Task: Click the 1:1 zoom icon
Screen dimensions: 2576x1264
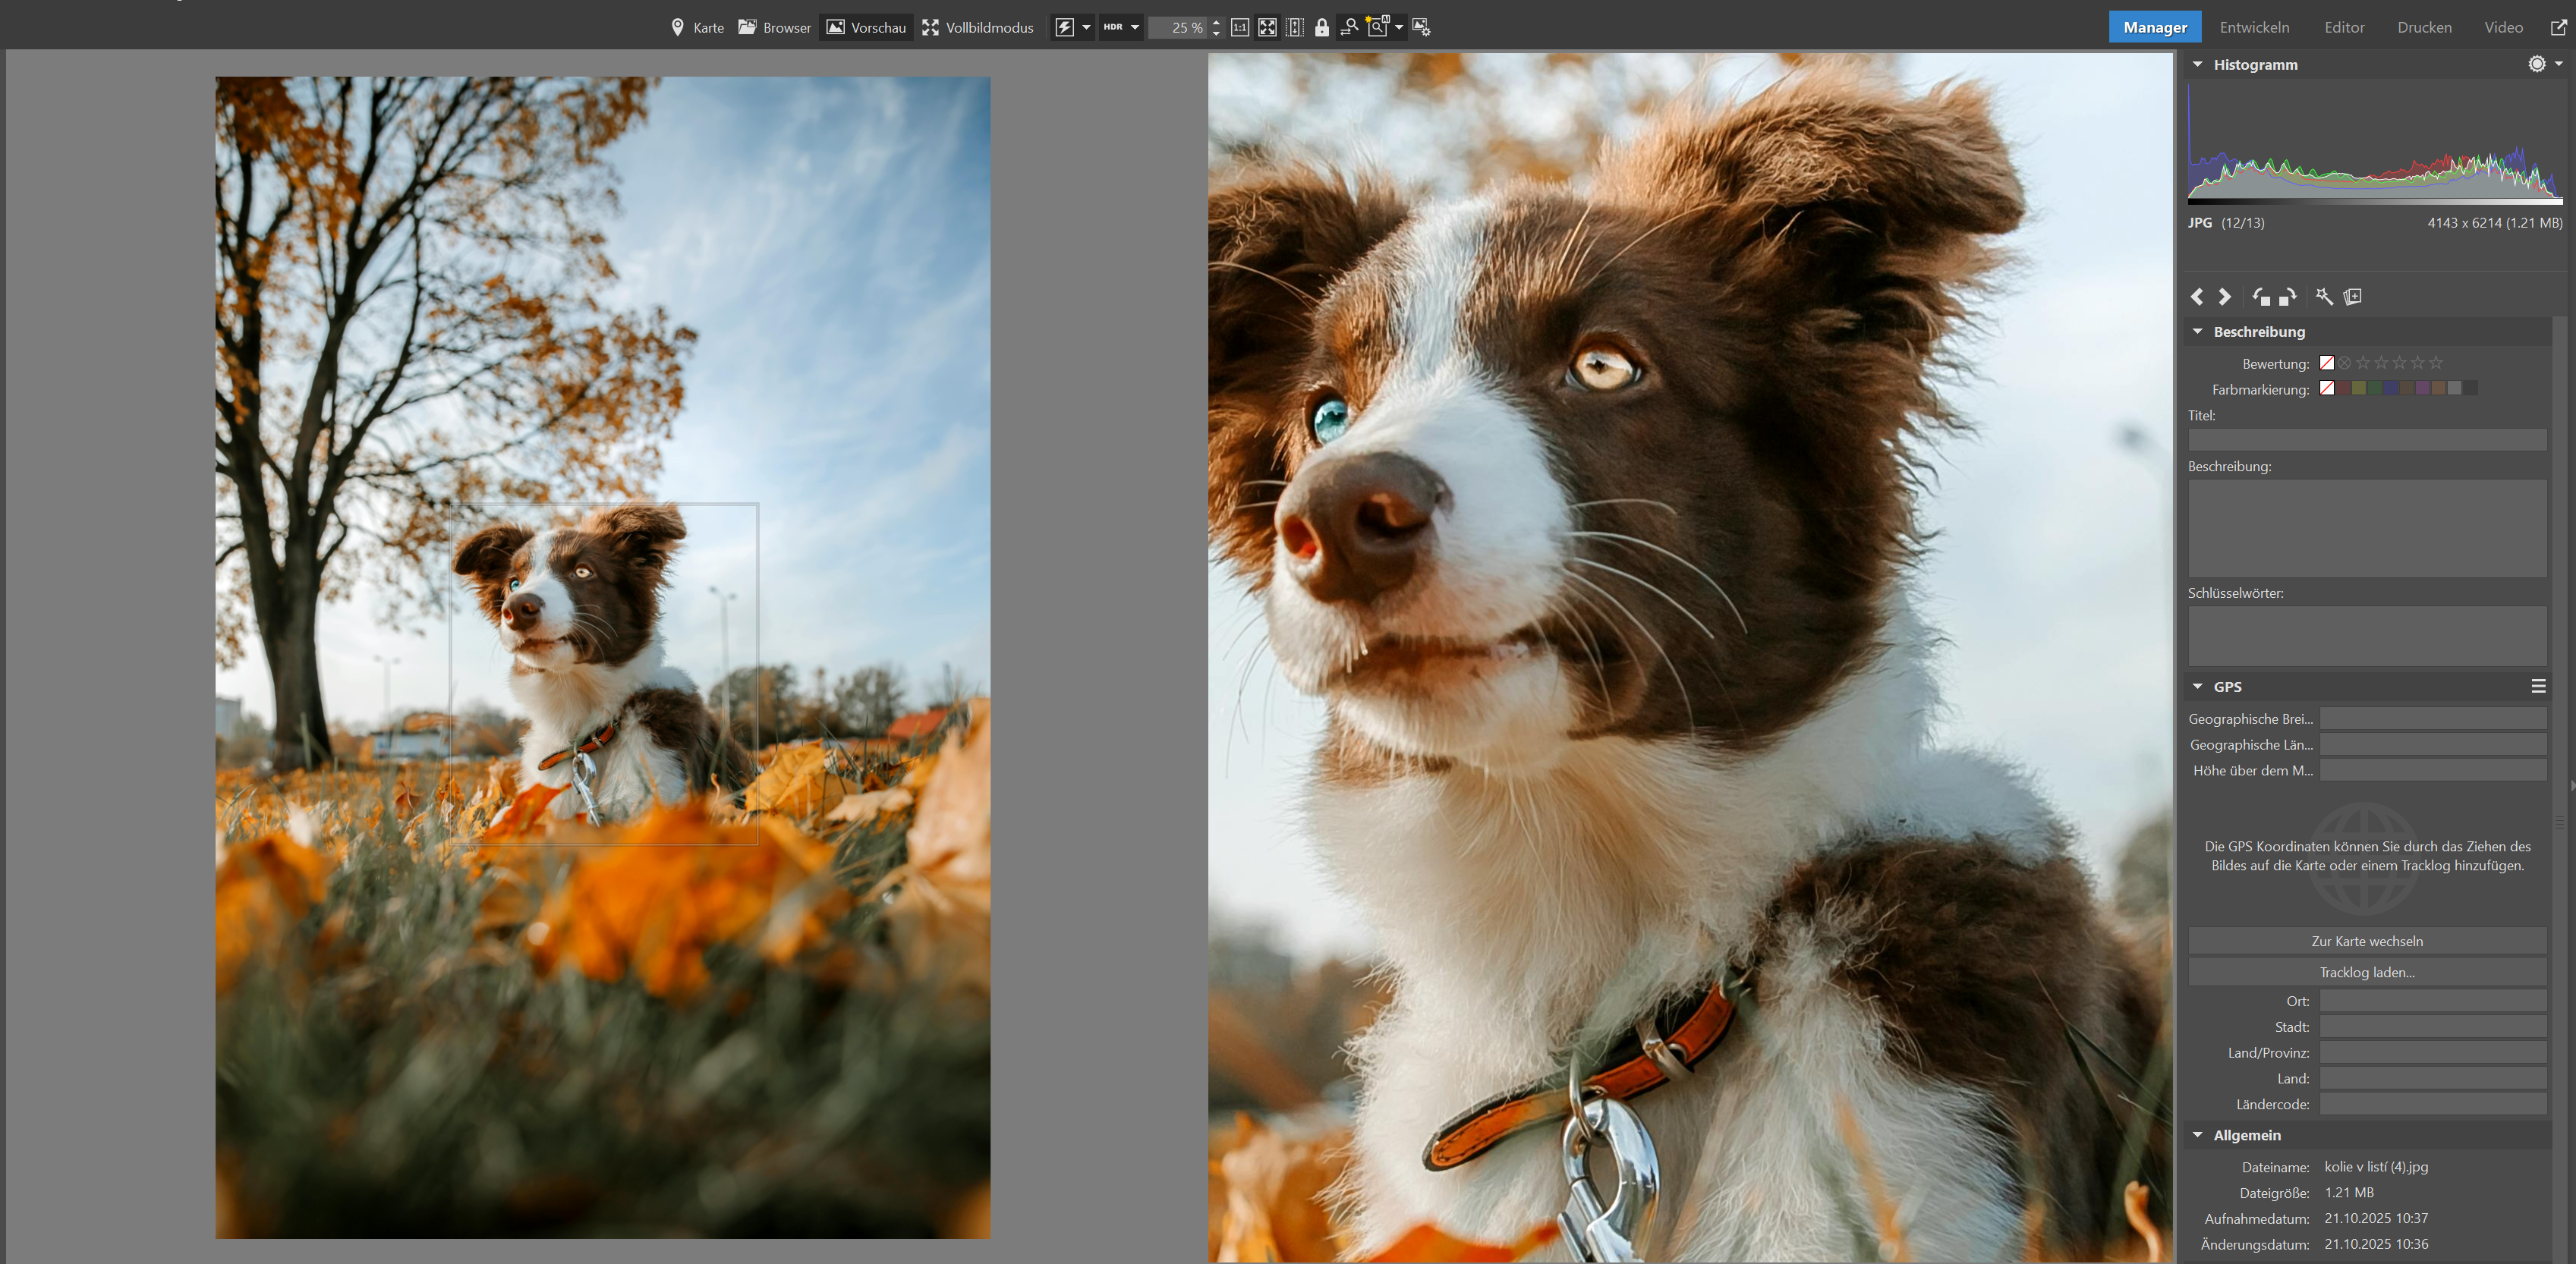Action: tap(1240, 27)
